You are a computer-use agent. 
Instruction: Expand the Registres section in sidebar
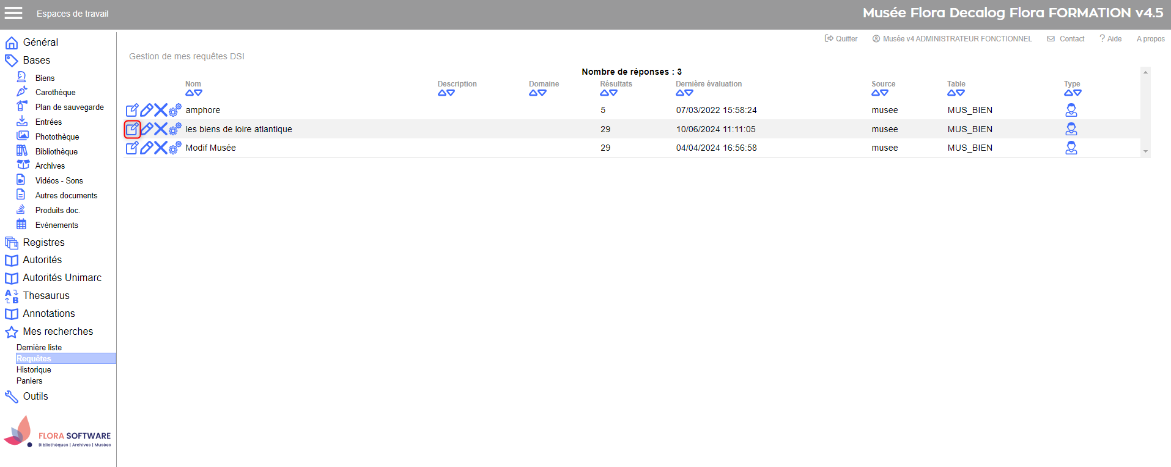pyautogui.click(x=43, y=242)
